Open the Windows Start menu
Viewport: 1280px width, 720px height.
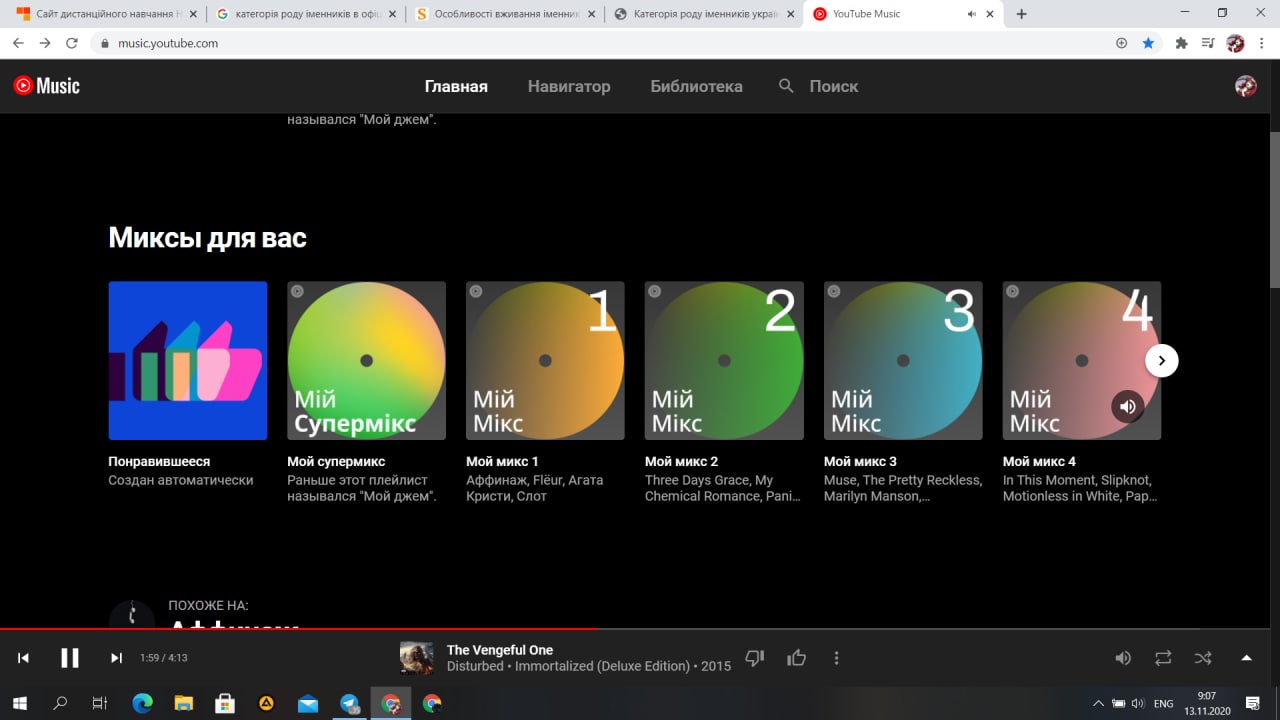[x=20, y=703]
